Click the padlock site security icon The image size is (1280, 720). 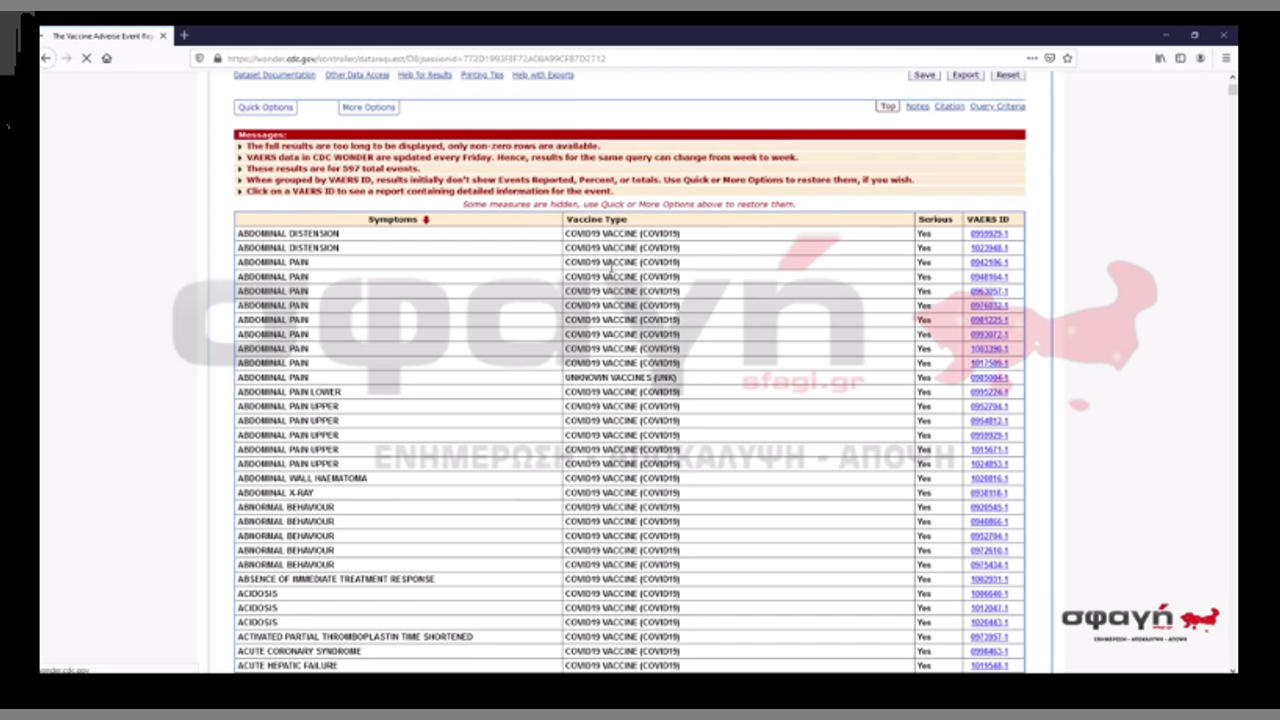click(x=217, y=58)
